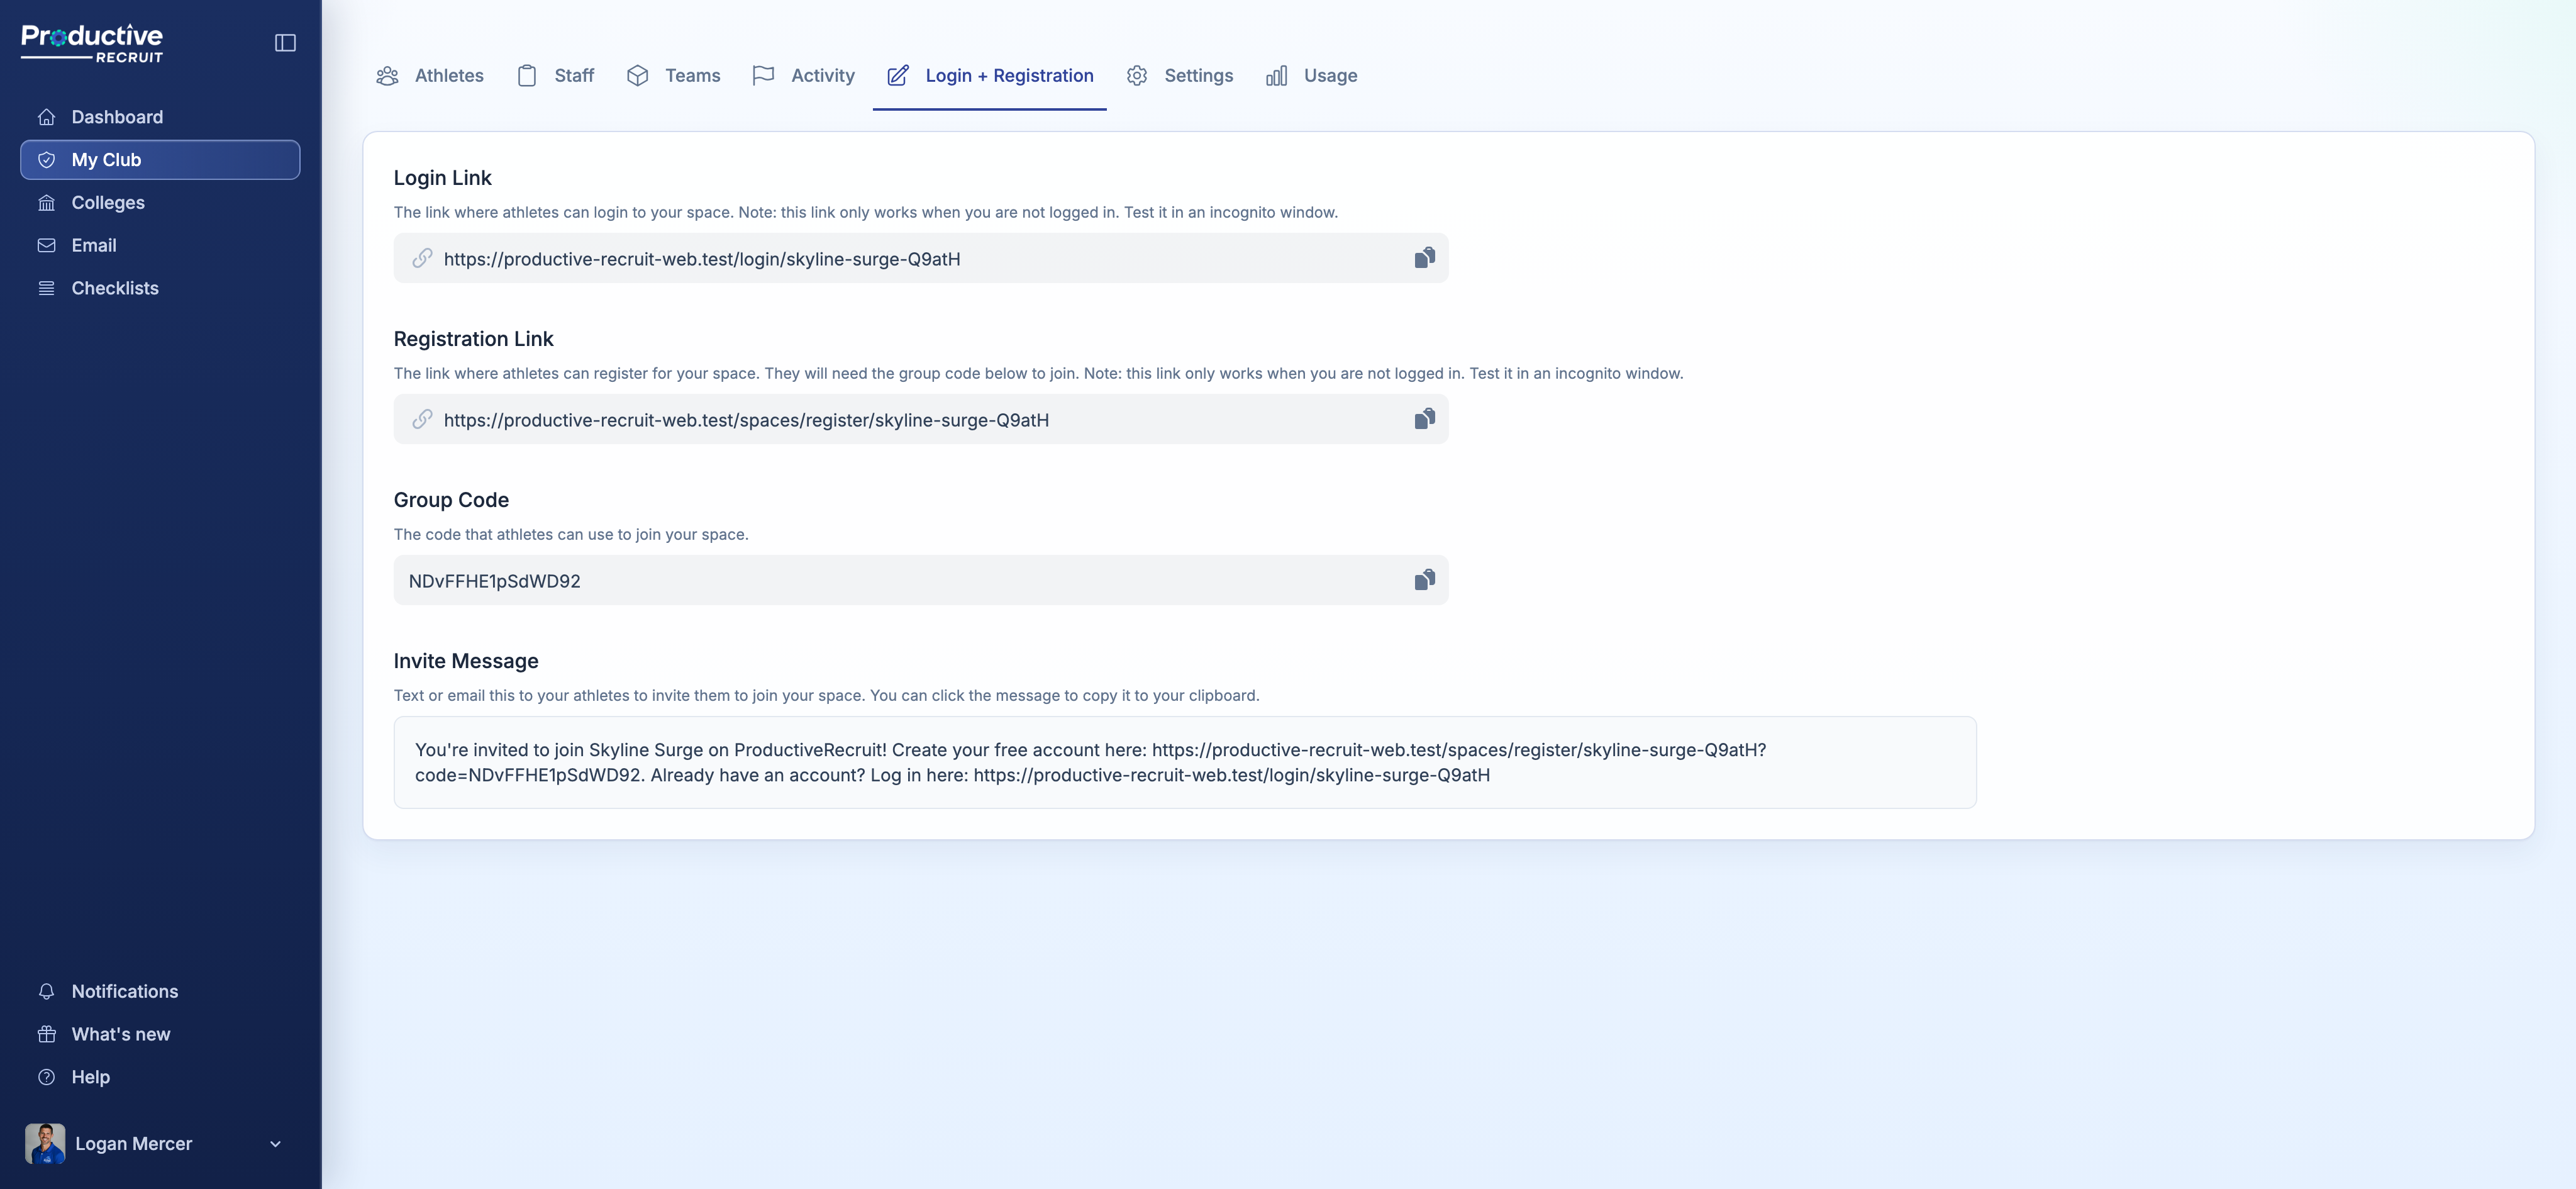This screenshot has height=1189, width=2576.
Task: Copy the Invite Message by clicking it
Action: 1185,762
